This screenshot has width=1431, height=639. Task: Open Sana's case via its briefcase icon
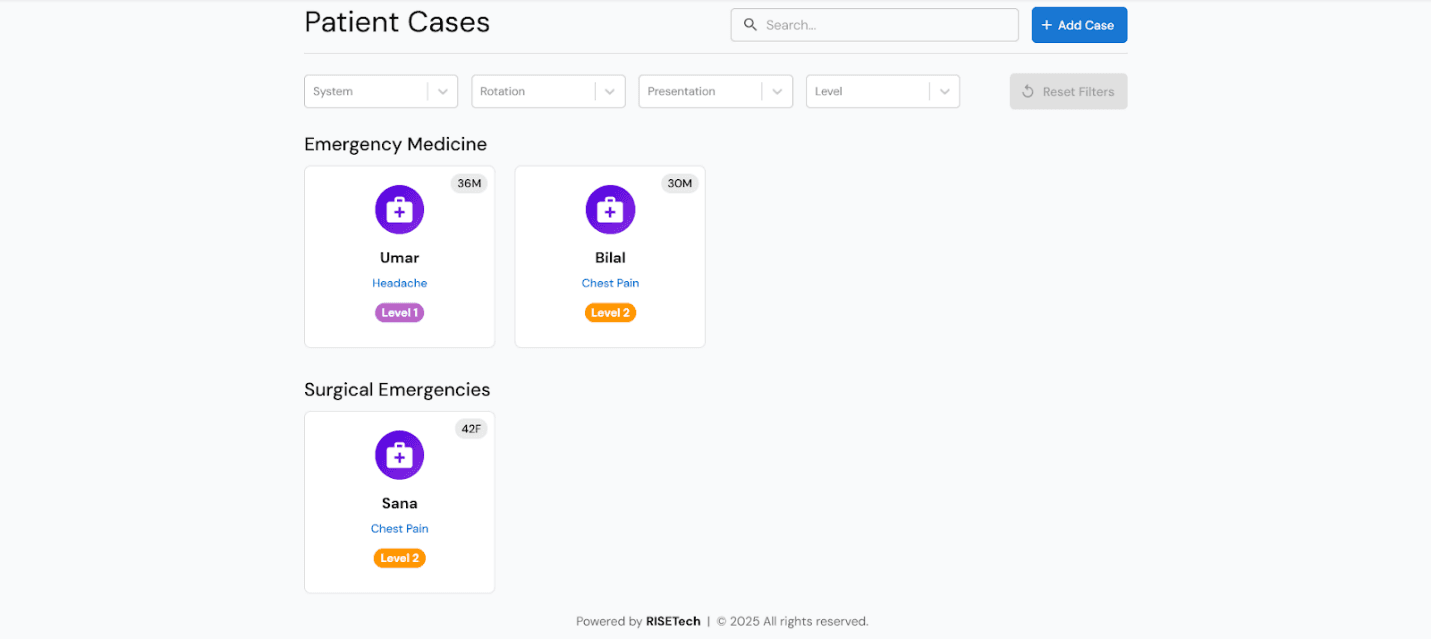pos(399,454)
